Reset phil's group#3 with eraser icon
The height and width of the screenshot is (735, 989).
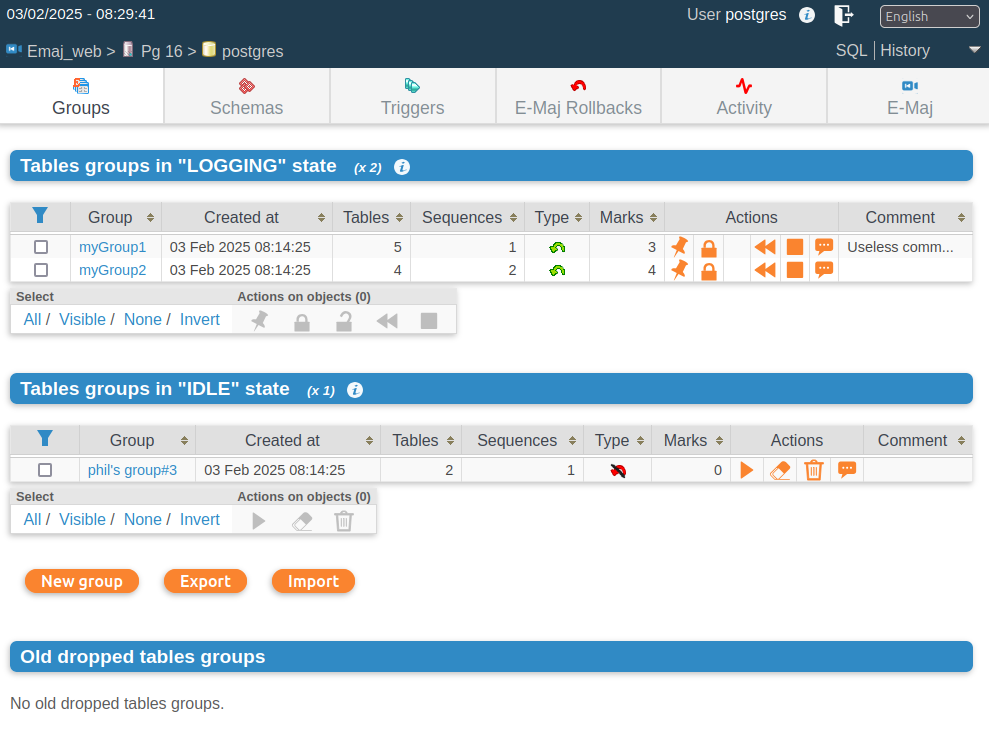point(780,470)
